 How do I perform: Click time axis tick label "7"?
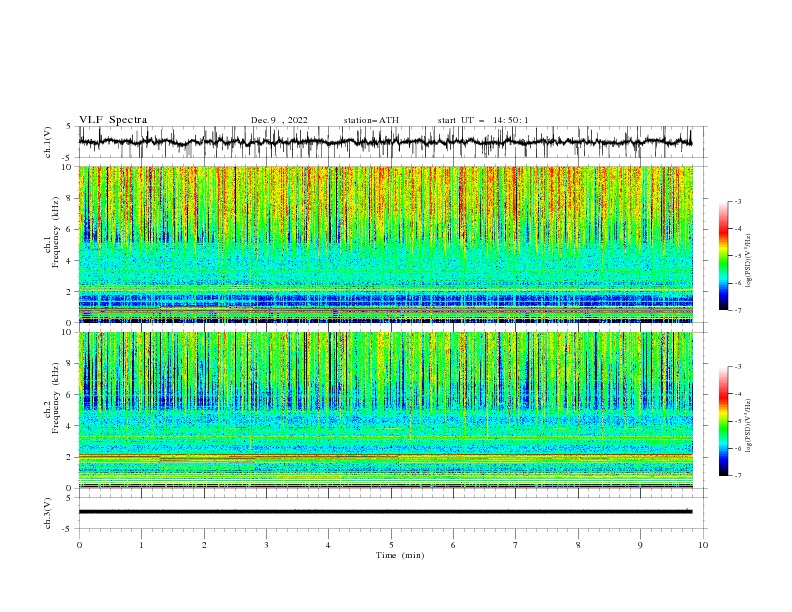click(x=516, y=545)
